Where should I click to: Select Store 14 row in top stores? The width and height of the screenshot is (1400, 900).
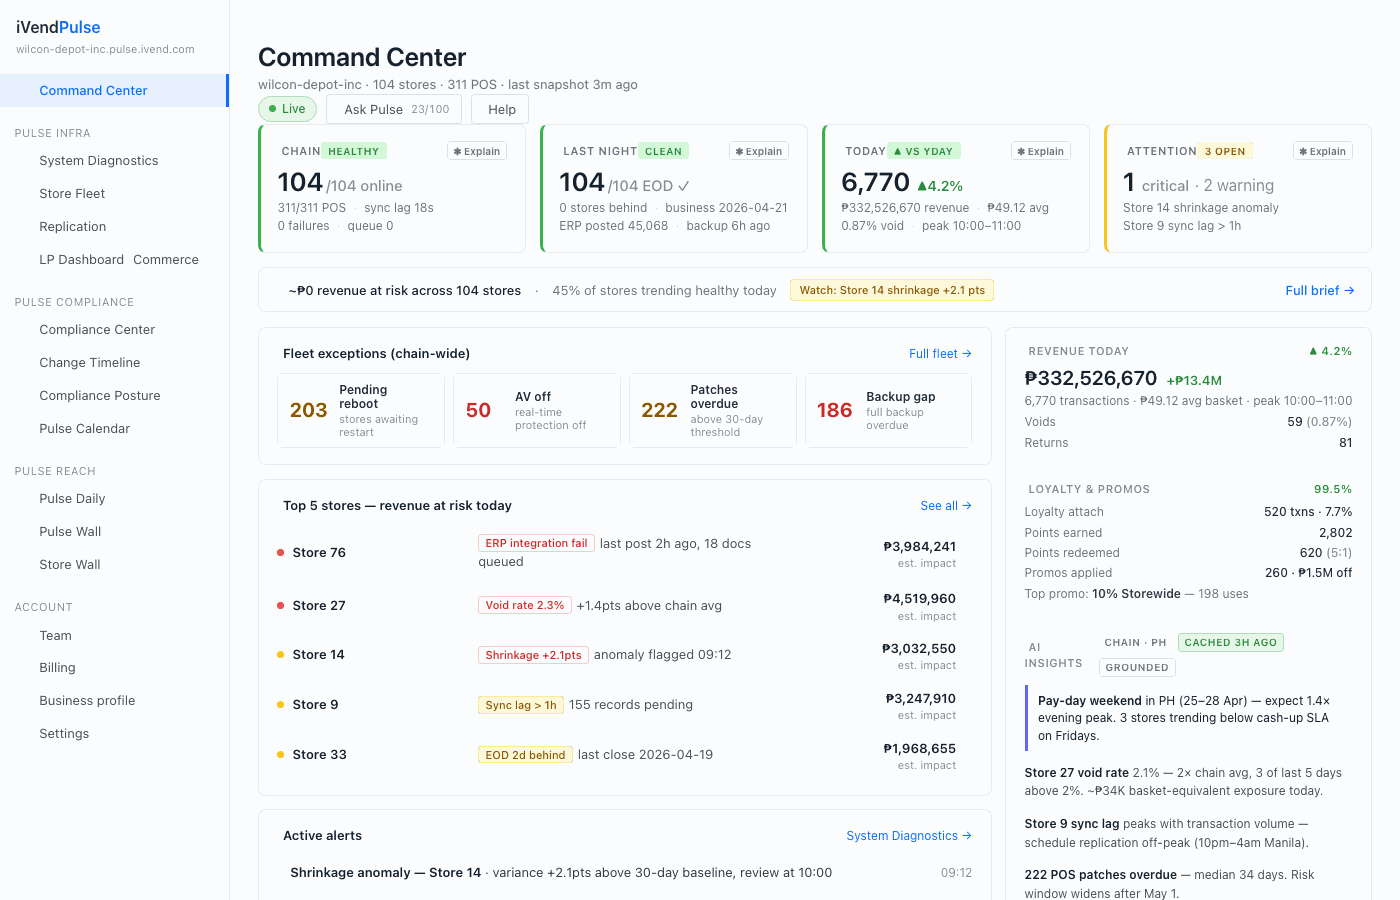[x=624, y=655]
